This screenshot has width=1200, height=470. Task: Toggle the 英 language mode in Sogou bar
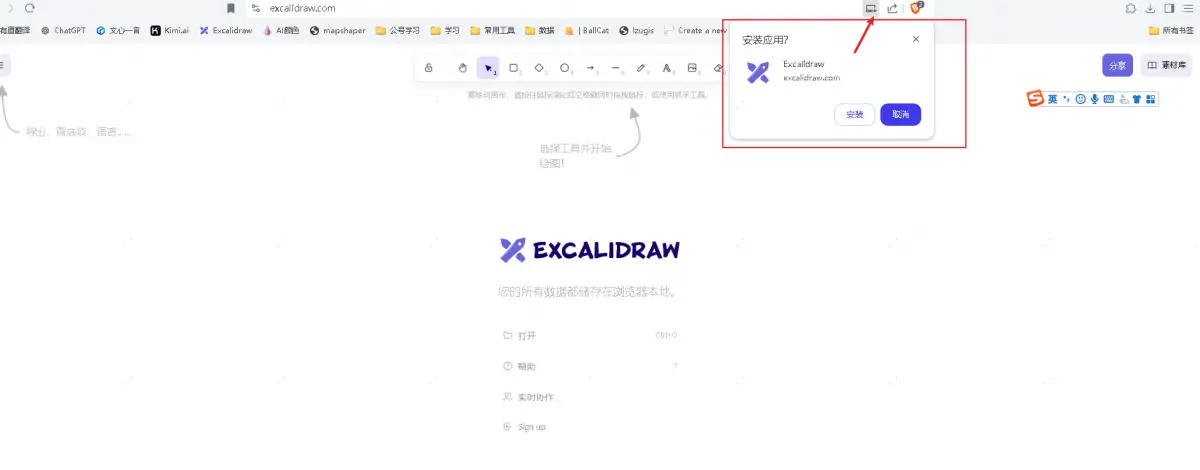click(x=1052, y=98)
